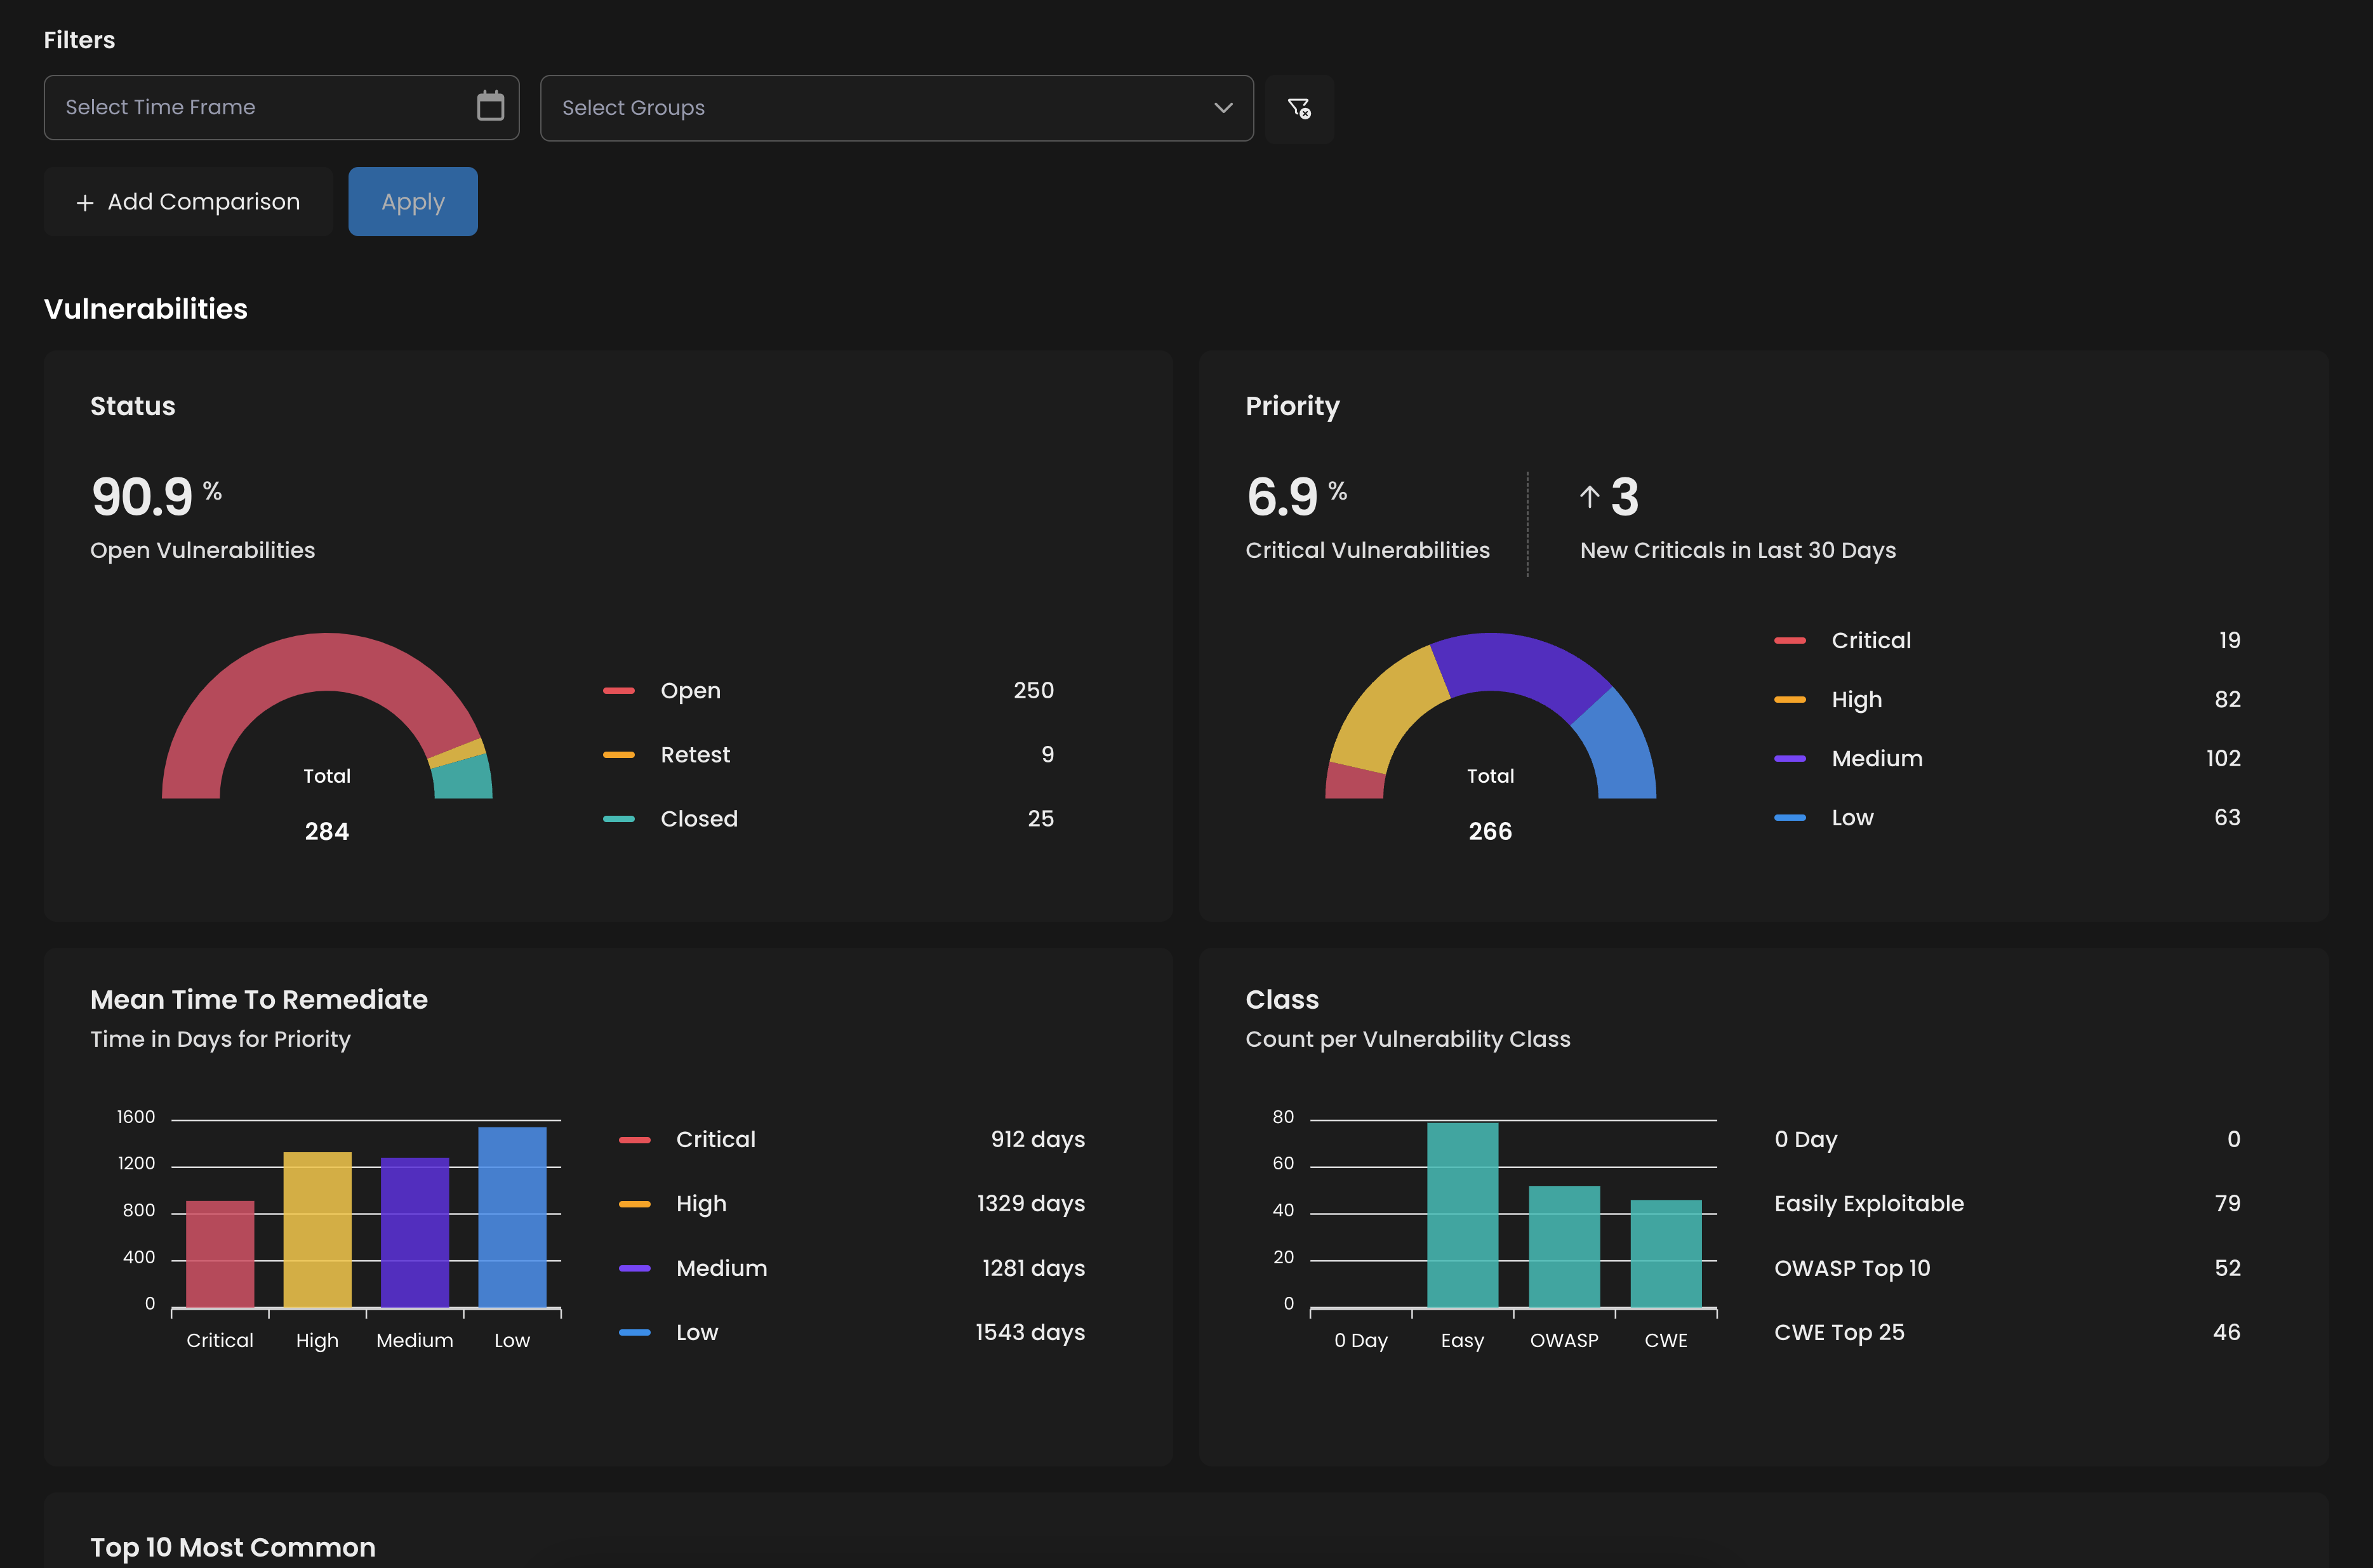The image size is (2373, 1568).
Task: Click the plus icon in Add Comparison
Action: pos(85,203)
